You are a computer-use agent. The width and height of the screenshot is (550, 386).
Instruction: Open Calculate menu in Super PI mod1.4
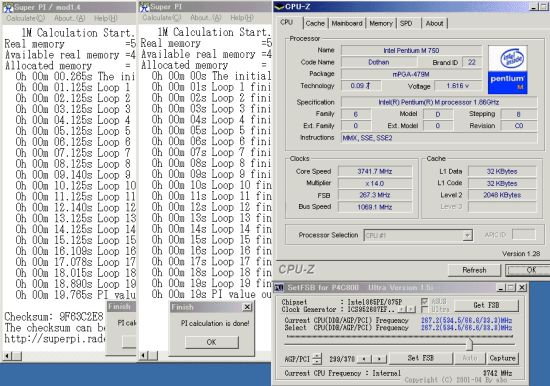pos(26,18)
